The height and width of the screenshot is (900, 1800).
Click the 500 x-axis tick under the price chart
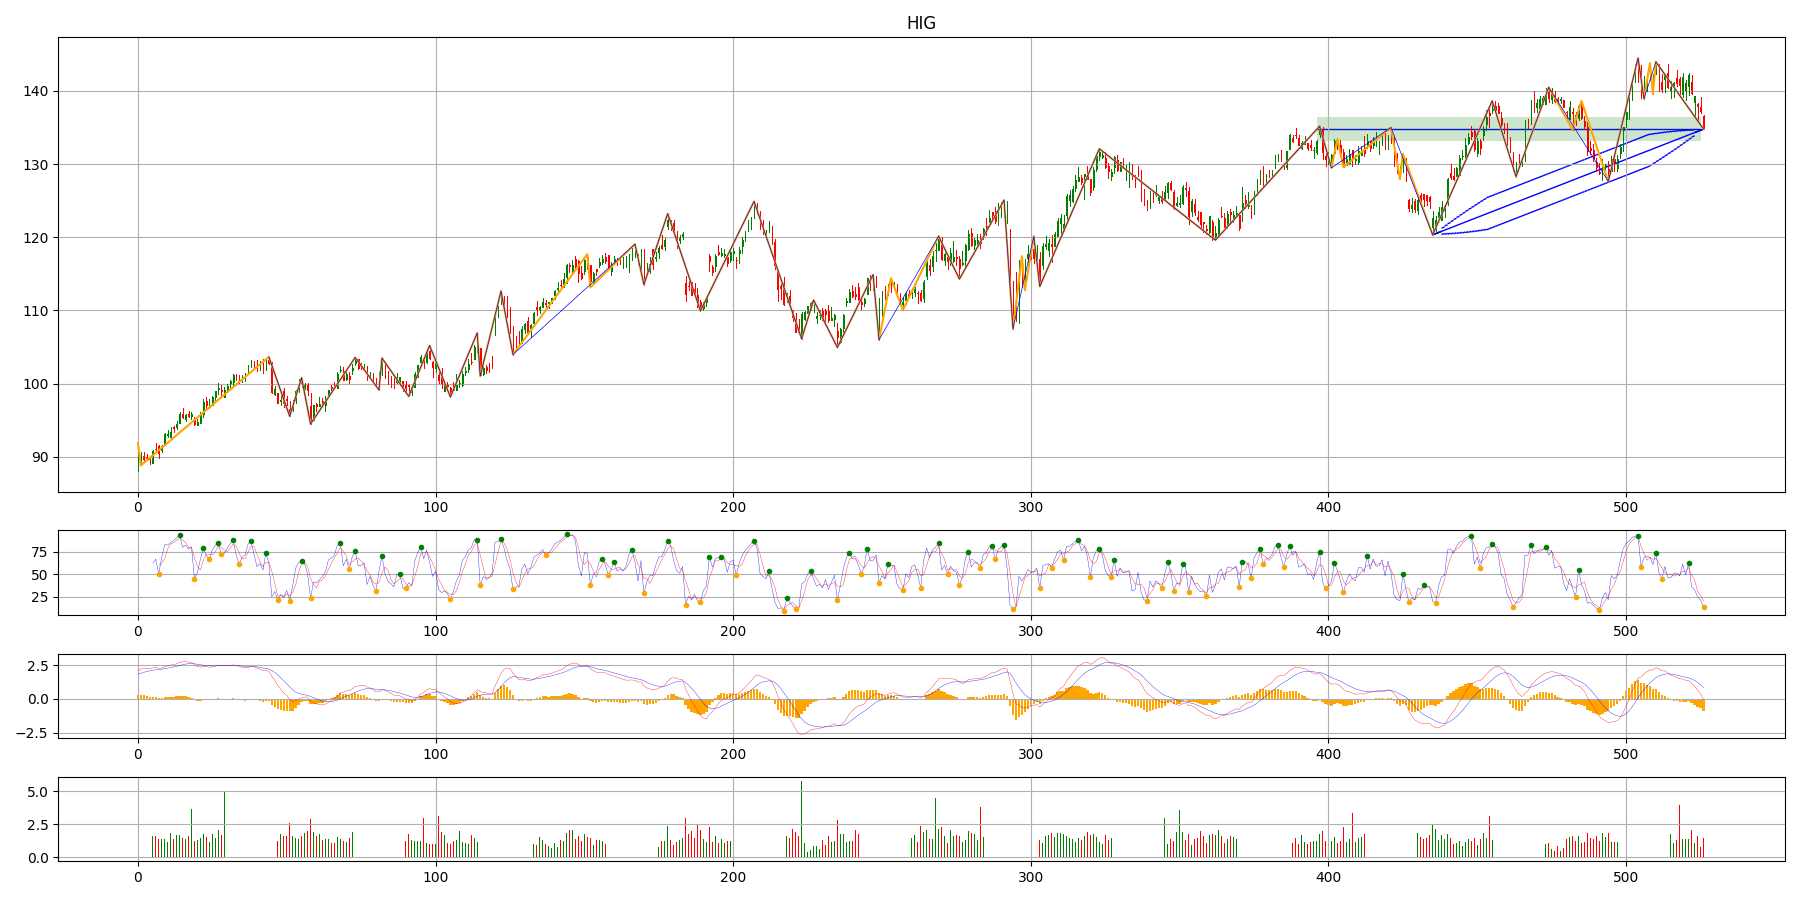pyautogui.click(x=1626, y=508)
